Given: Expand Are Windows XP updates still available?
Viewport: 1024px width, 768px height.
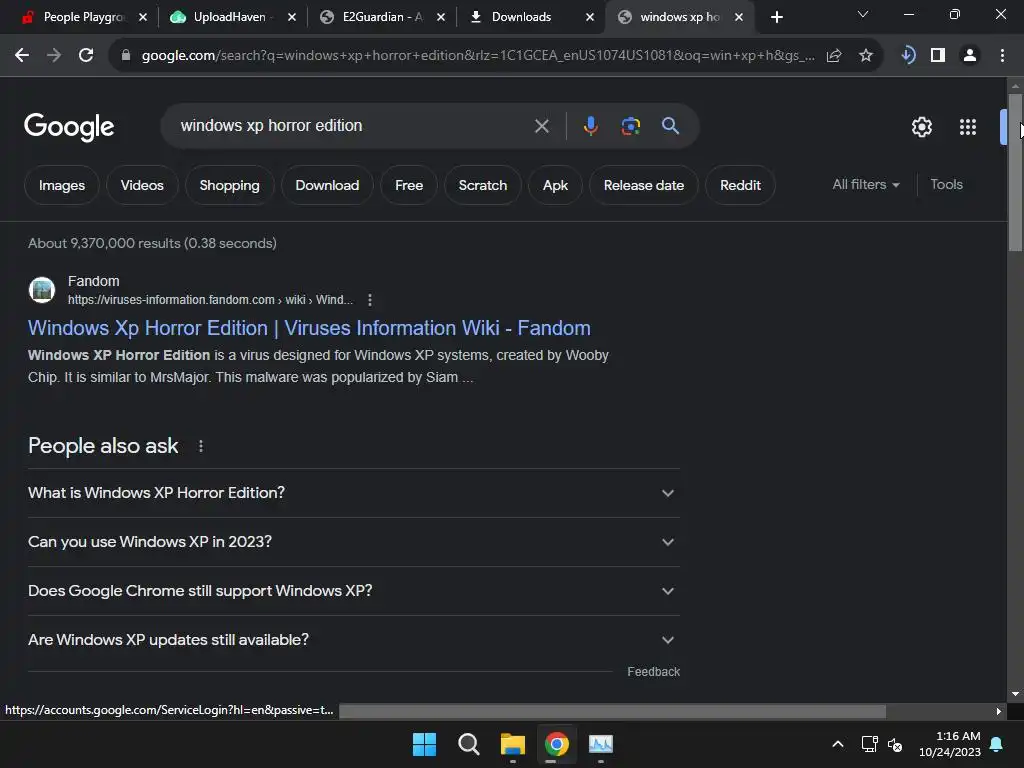Looking at the screenshot, I should (x=353, y=640).
